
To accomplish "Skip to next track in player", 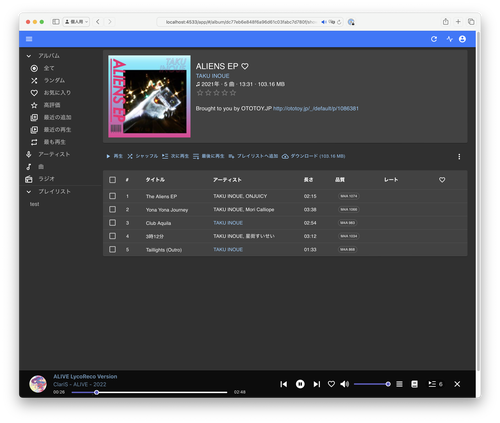I will pos(316,384).
